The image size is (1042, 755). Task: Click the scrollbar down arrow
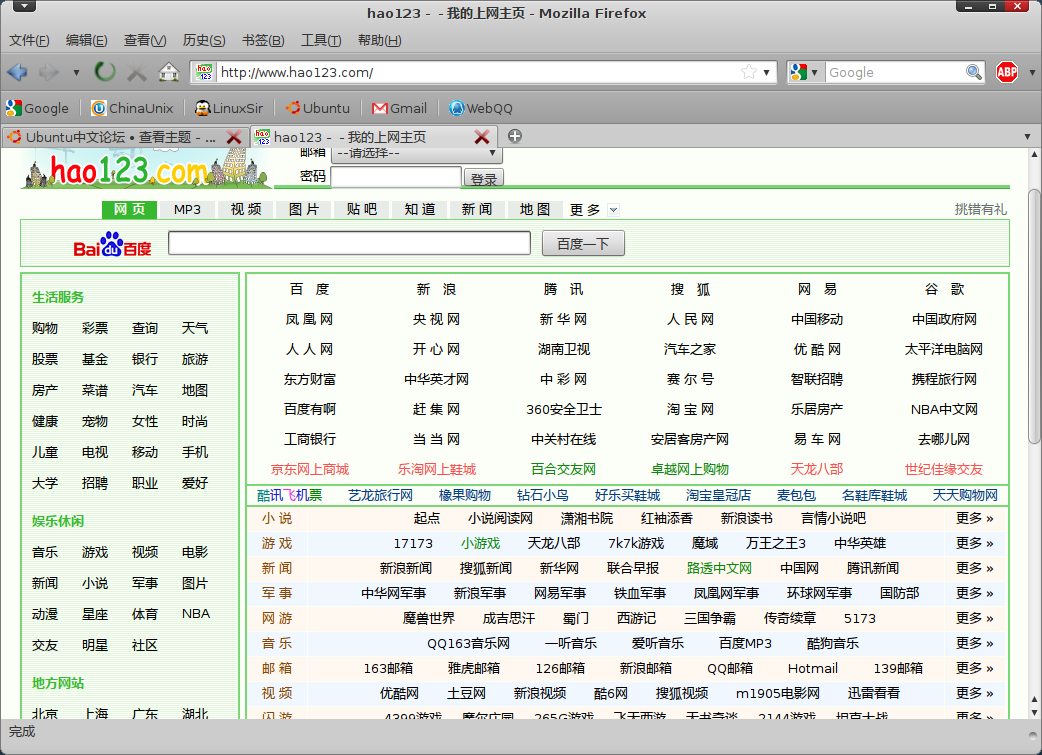pos(1033,712)
